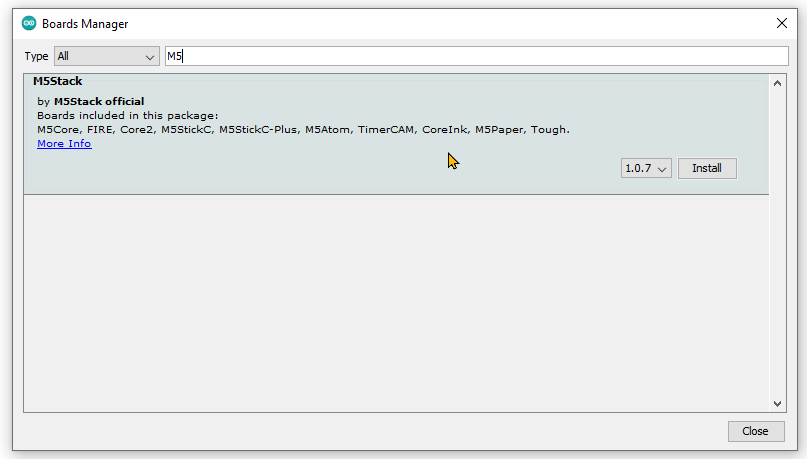
Task: Close the Boards Manager window
Action: pyautogui.click(x=782, y=23)
